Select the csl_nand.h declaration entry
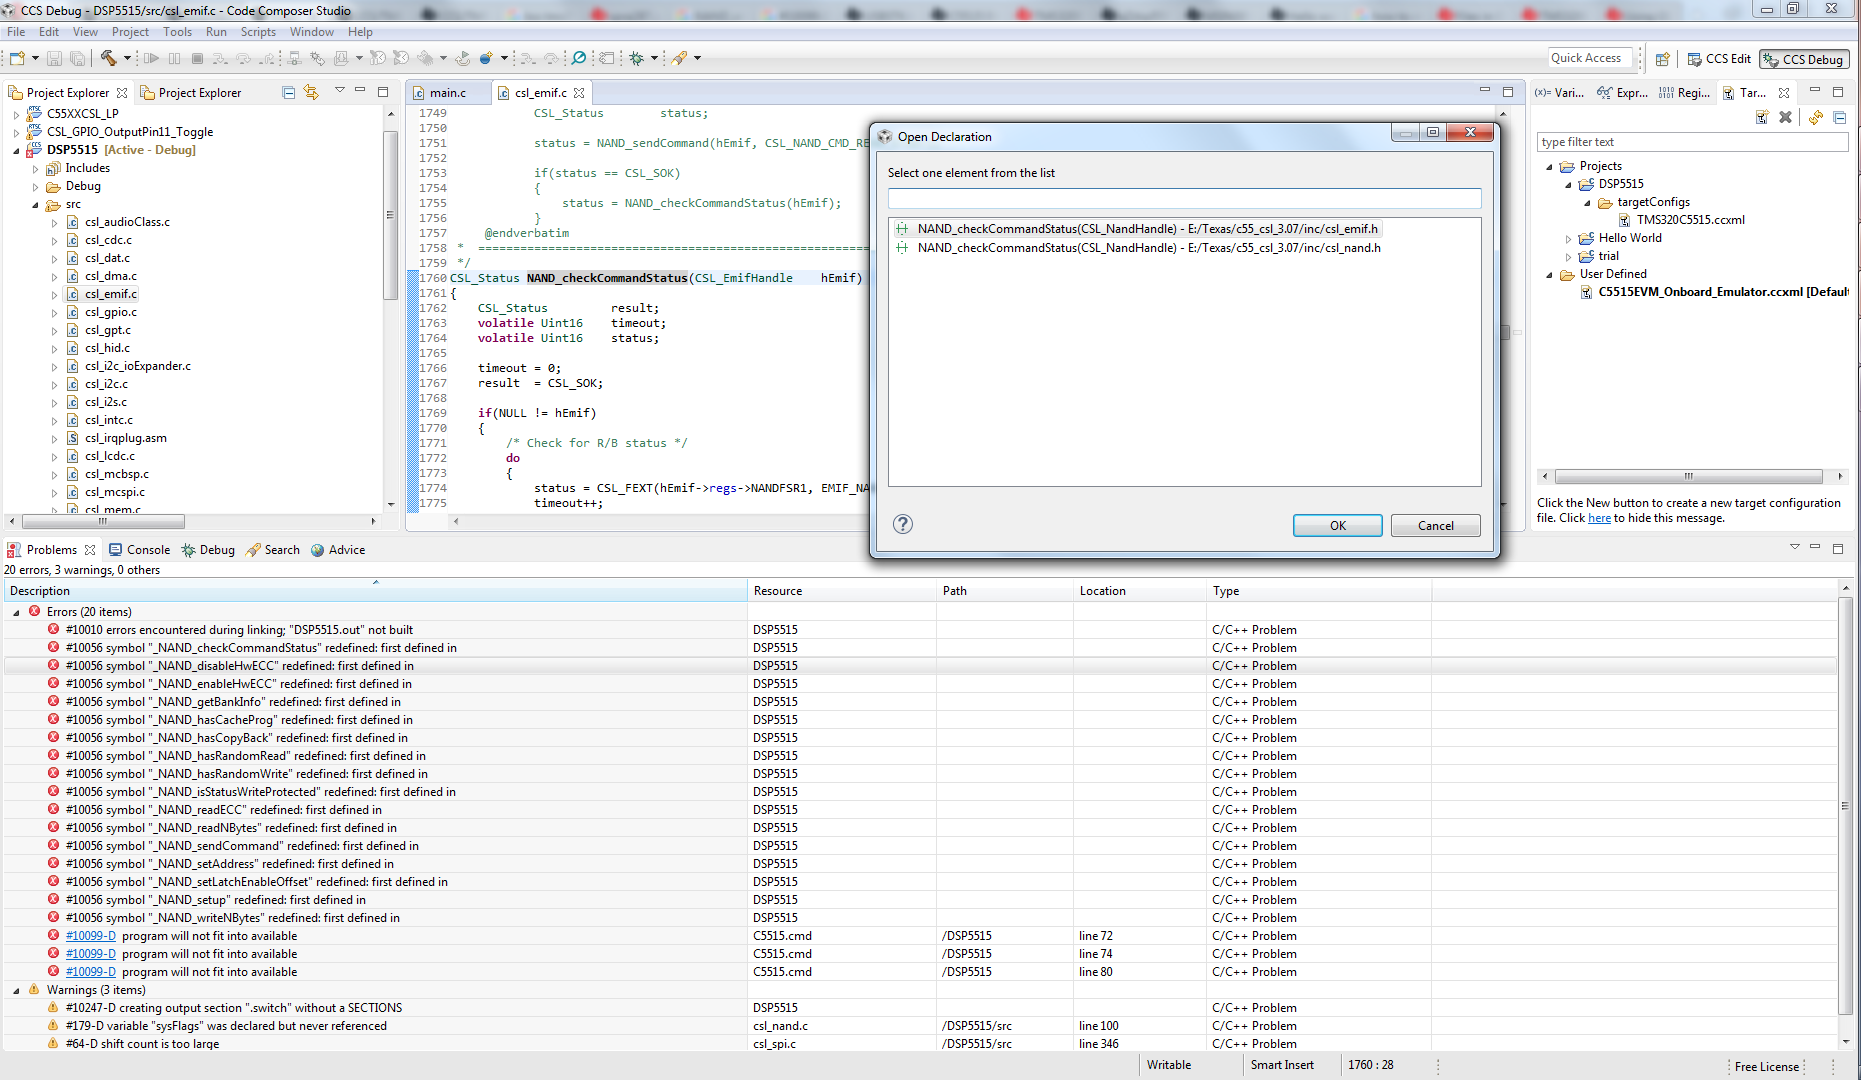The image size is (1861, 1082). 1148,248
